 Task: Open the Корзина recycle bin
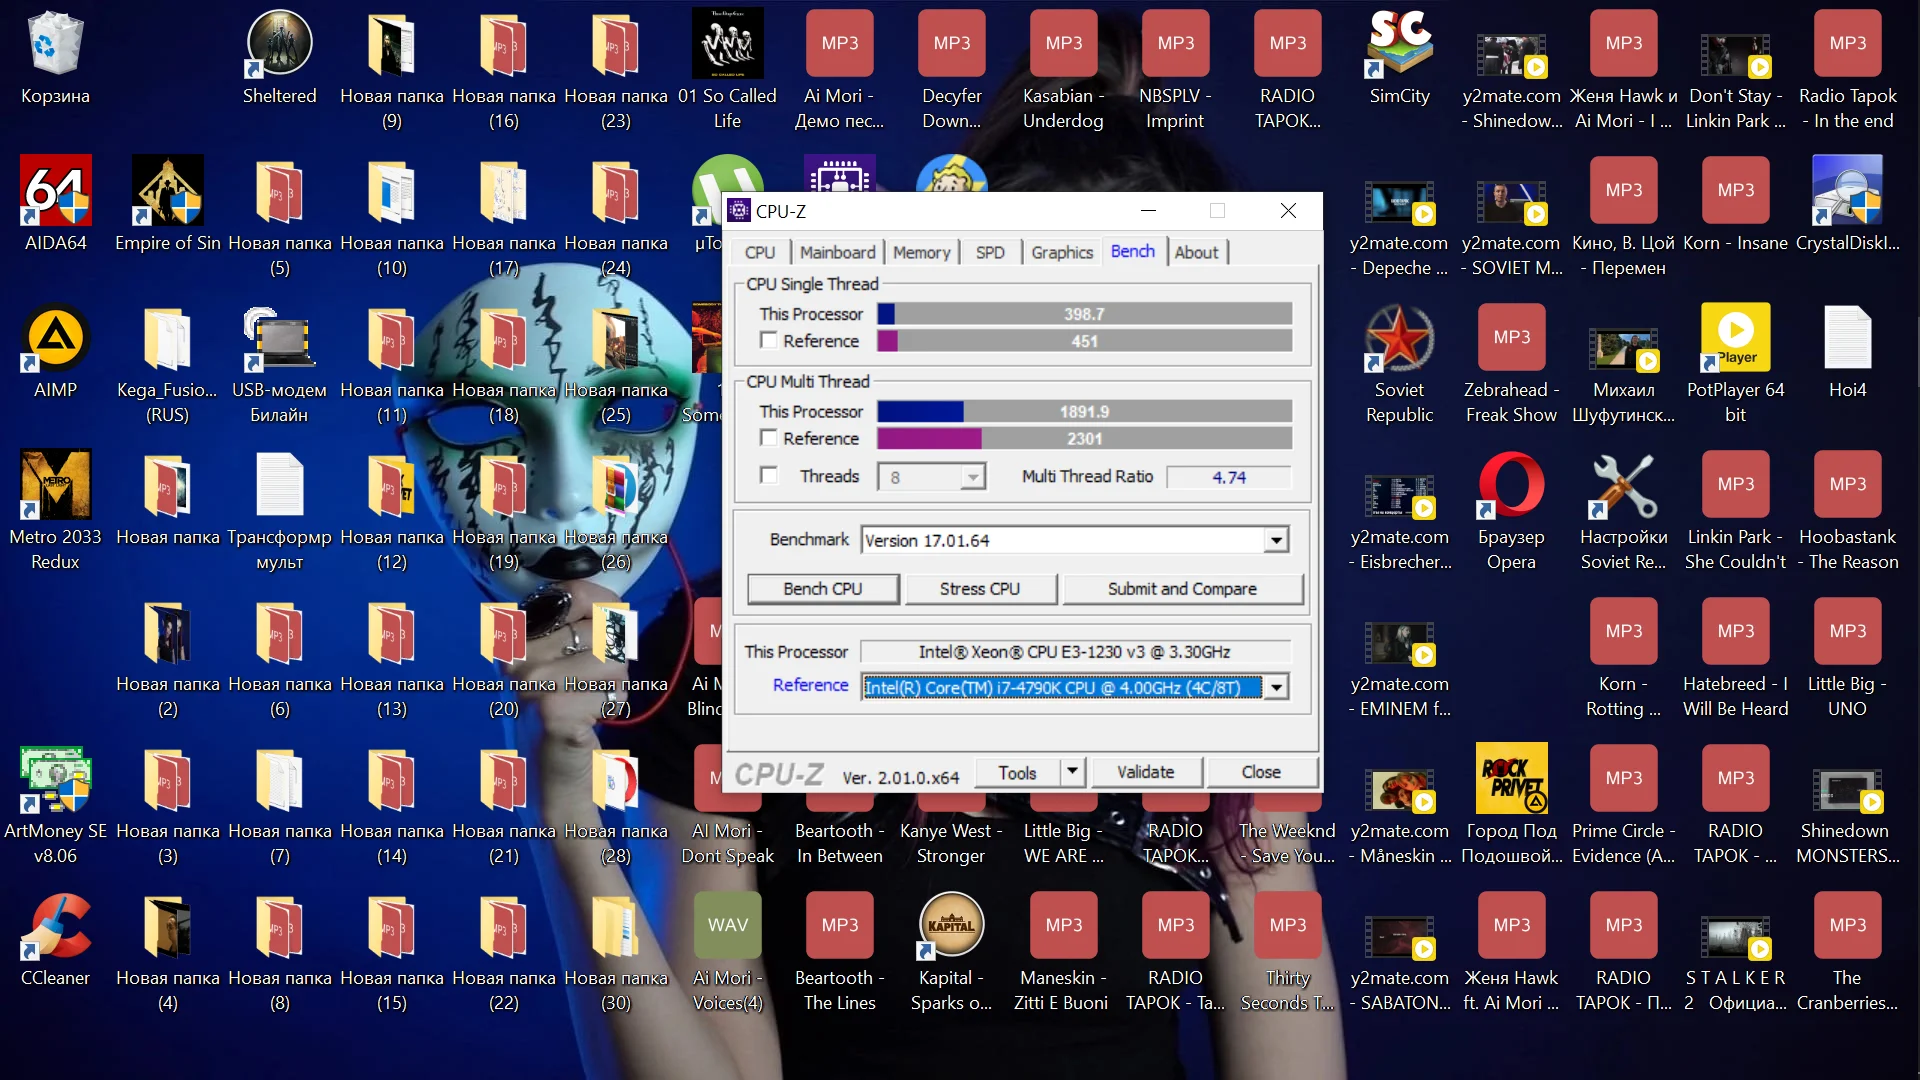[55, 45]
